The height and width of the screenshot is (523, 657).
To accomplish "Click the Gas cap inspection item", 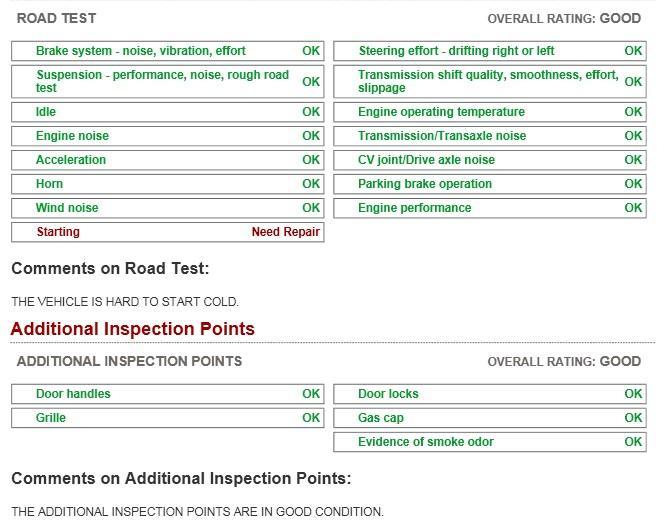I will (489, 418).
